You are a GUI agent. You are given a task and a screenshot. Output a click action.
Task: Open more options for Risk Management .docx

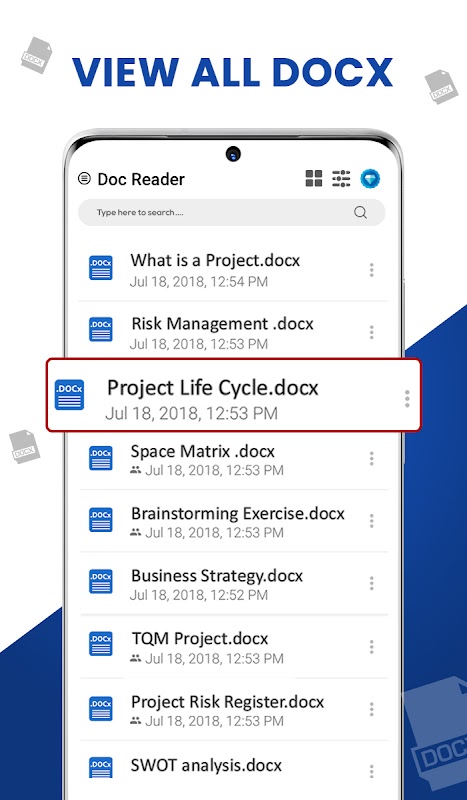pyautogui.click(x=372, y=333)
